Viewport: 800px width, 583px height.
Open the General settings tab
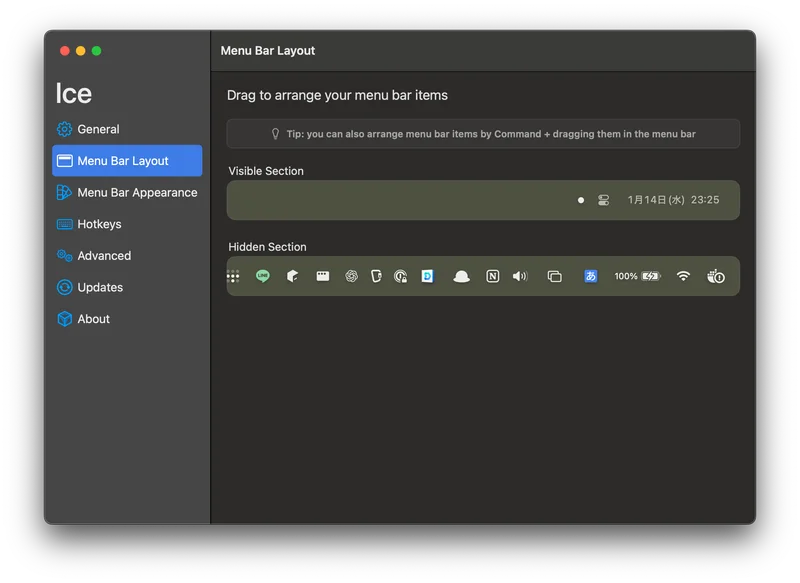tap(98, 129)
